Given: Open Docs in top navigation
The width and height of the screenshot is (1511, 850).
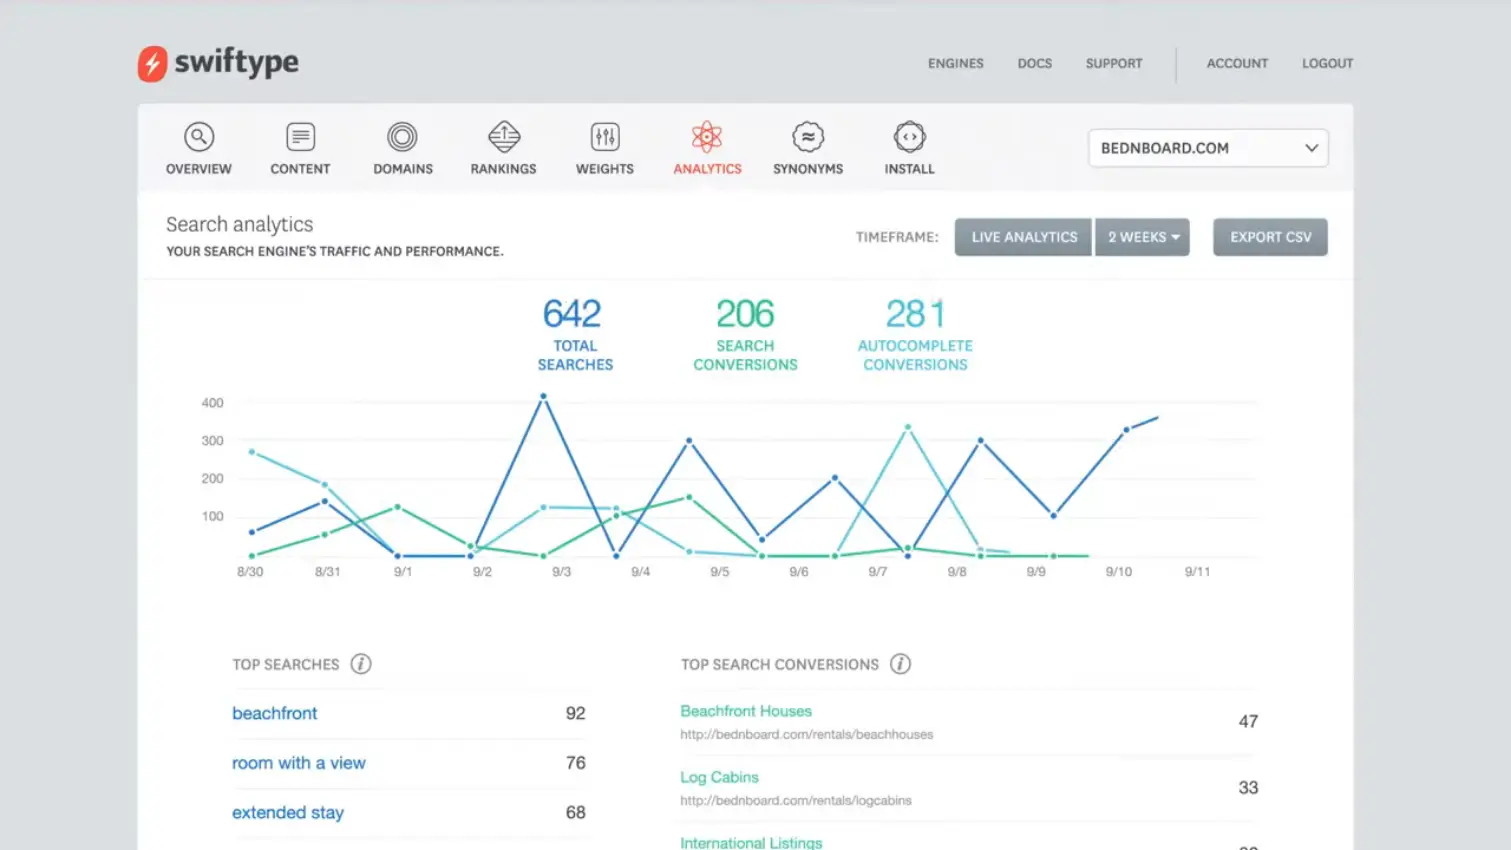Looking at the screenshot, I should pyautogui.click(x=1035, y=63).
